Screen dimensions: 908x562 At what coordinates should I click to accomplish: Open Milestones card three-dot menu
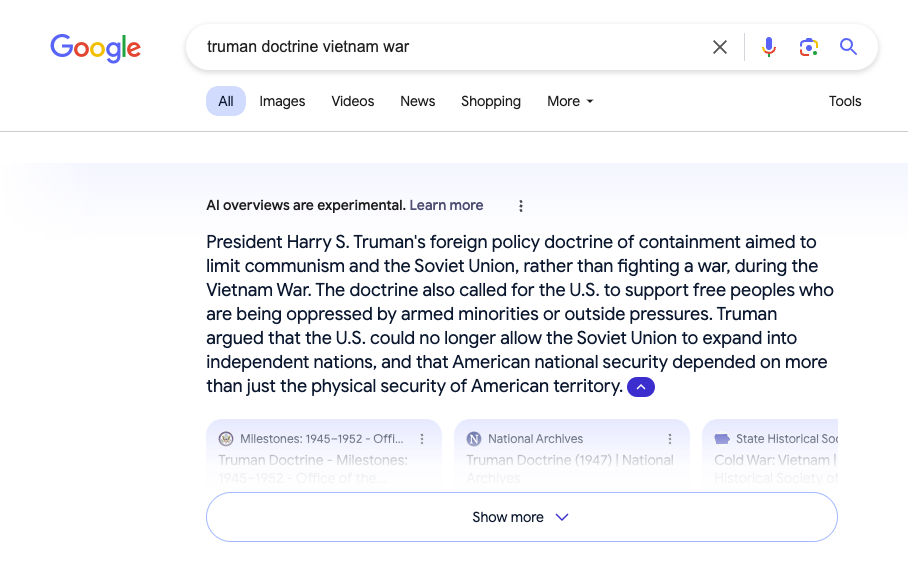[422, 439]
